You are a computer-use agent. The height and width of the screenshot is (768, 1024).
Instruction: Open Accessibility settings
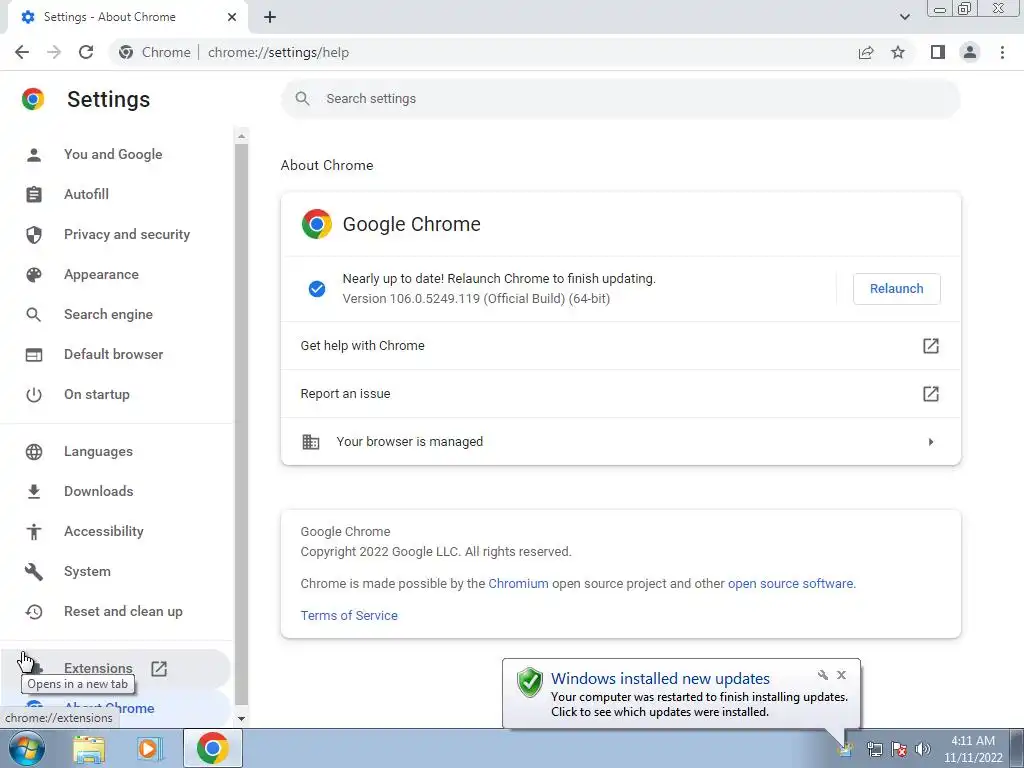coord(104,531)
